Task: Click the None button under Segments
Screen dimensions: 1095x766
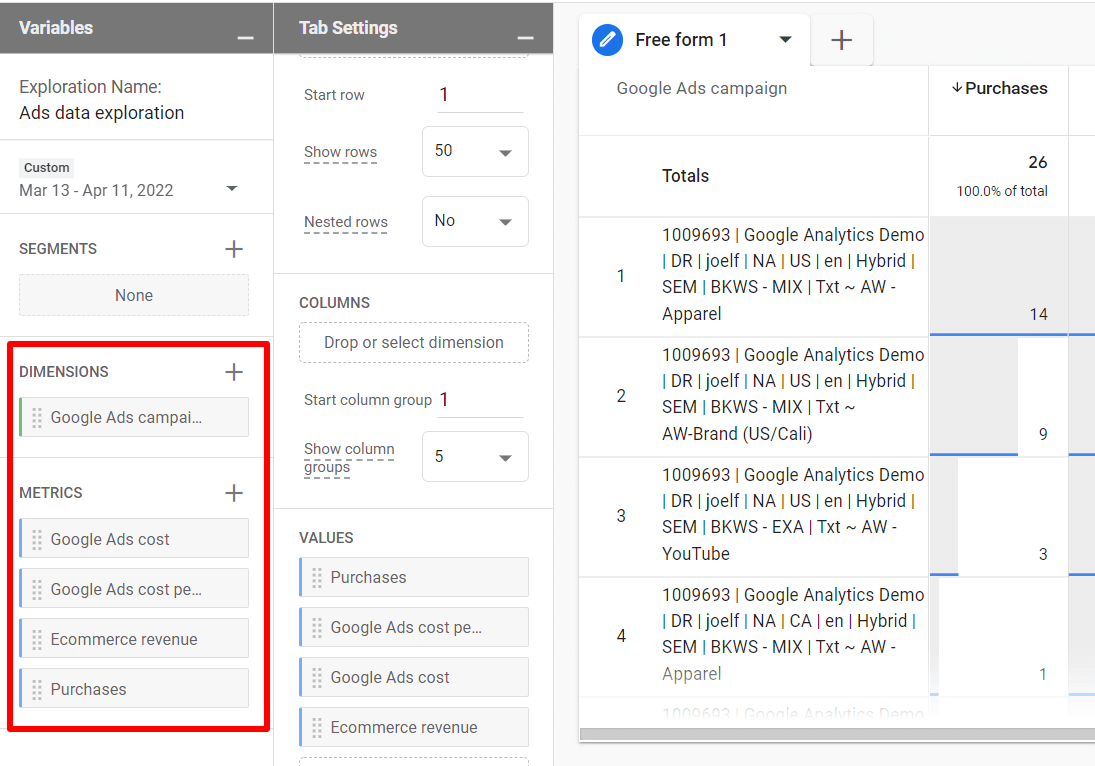Action: pyautogui.click(x=133, y=295)
